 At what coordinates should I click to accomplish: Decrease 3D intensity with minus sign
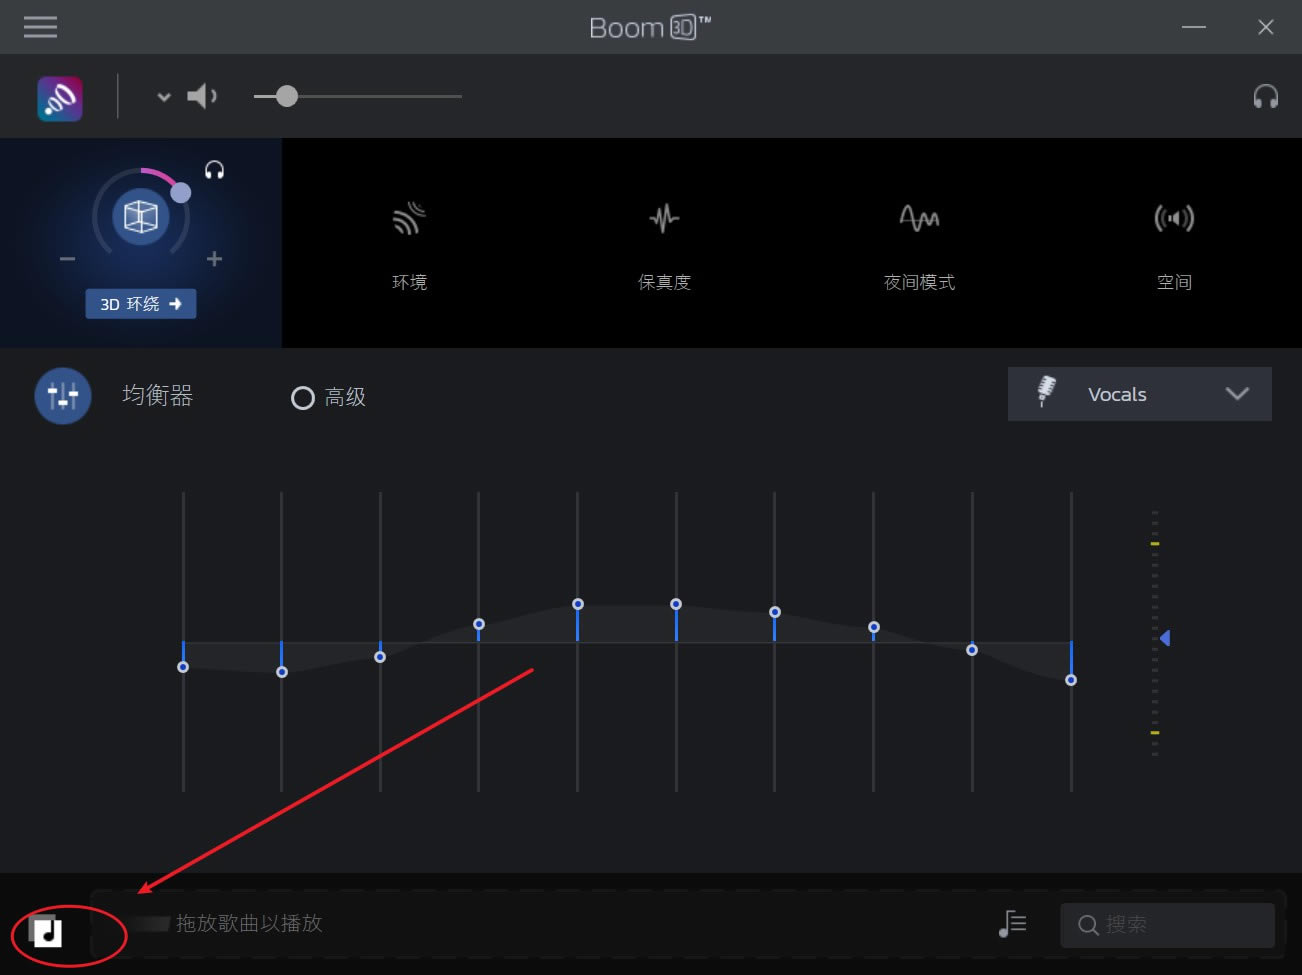67,259
